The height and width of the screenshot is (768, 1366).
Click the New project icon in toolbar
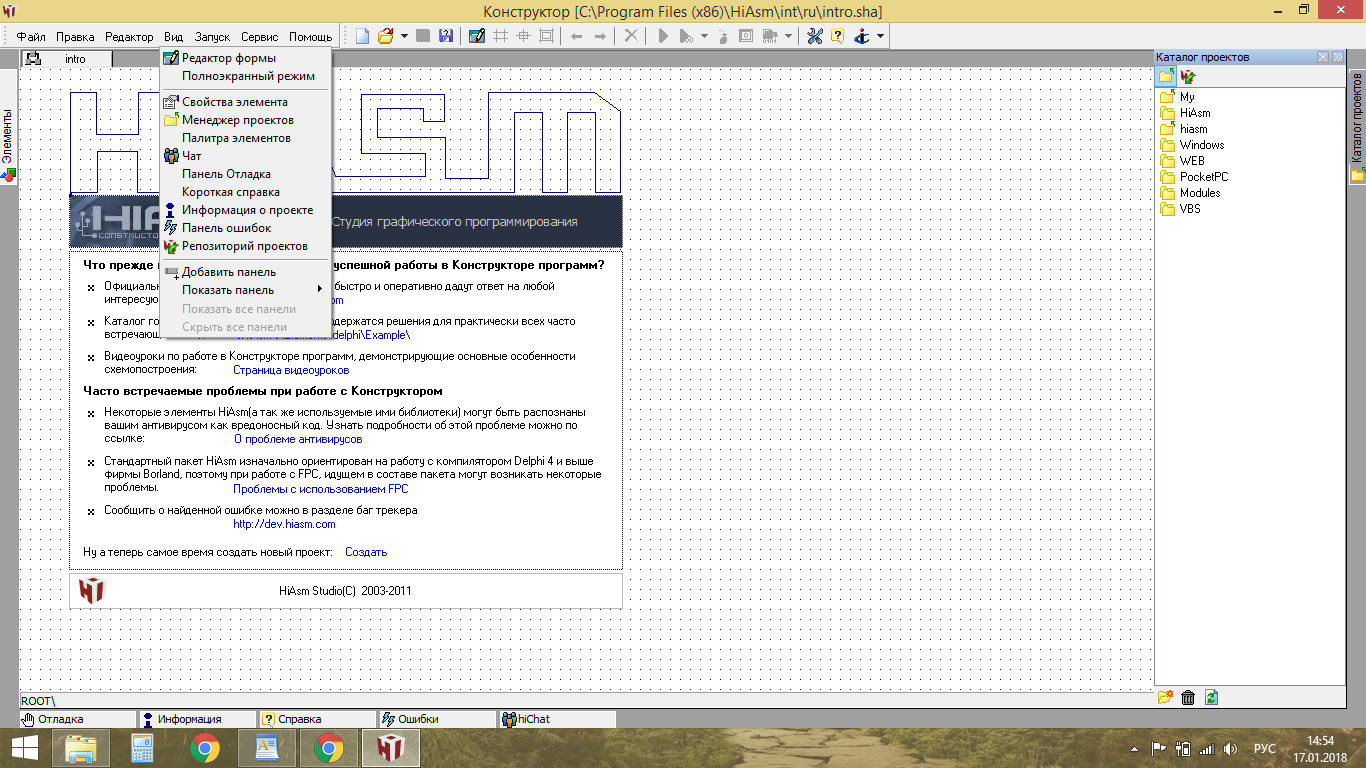point(362,36)
